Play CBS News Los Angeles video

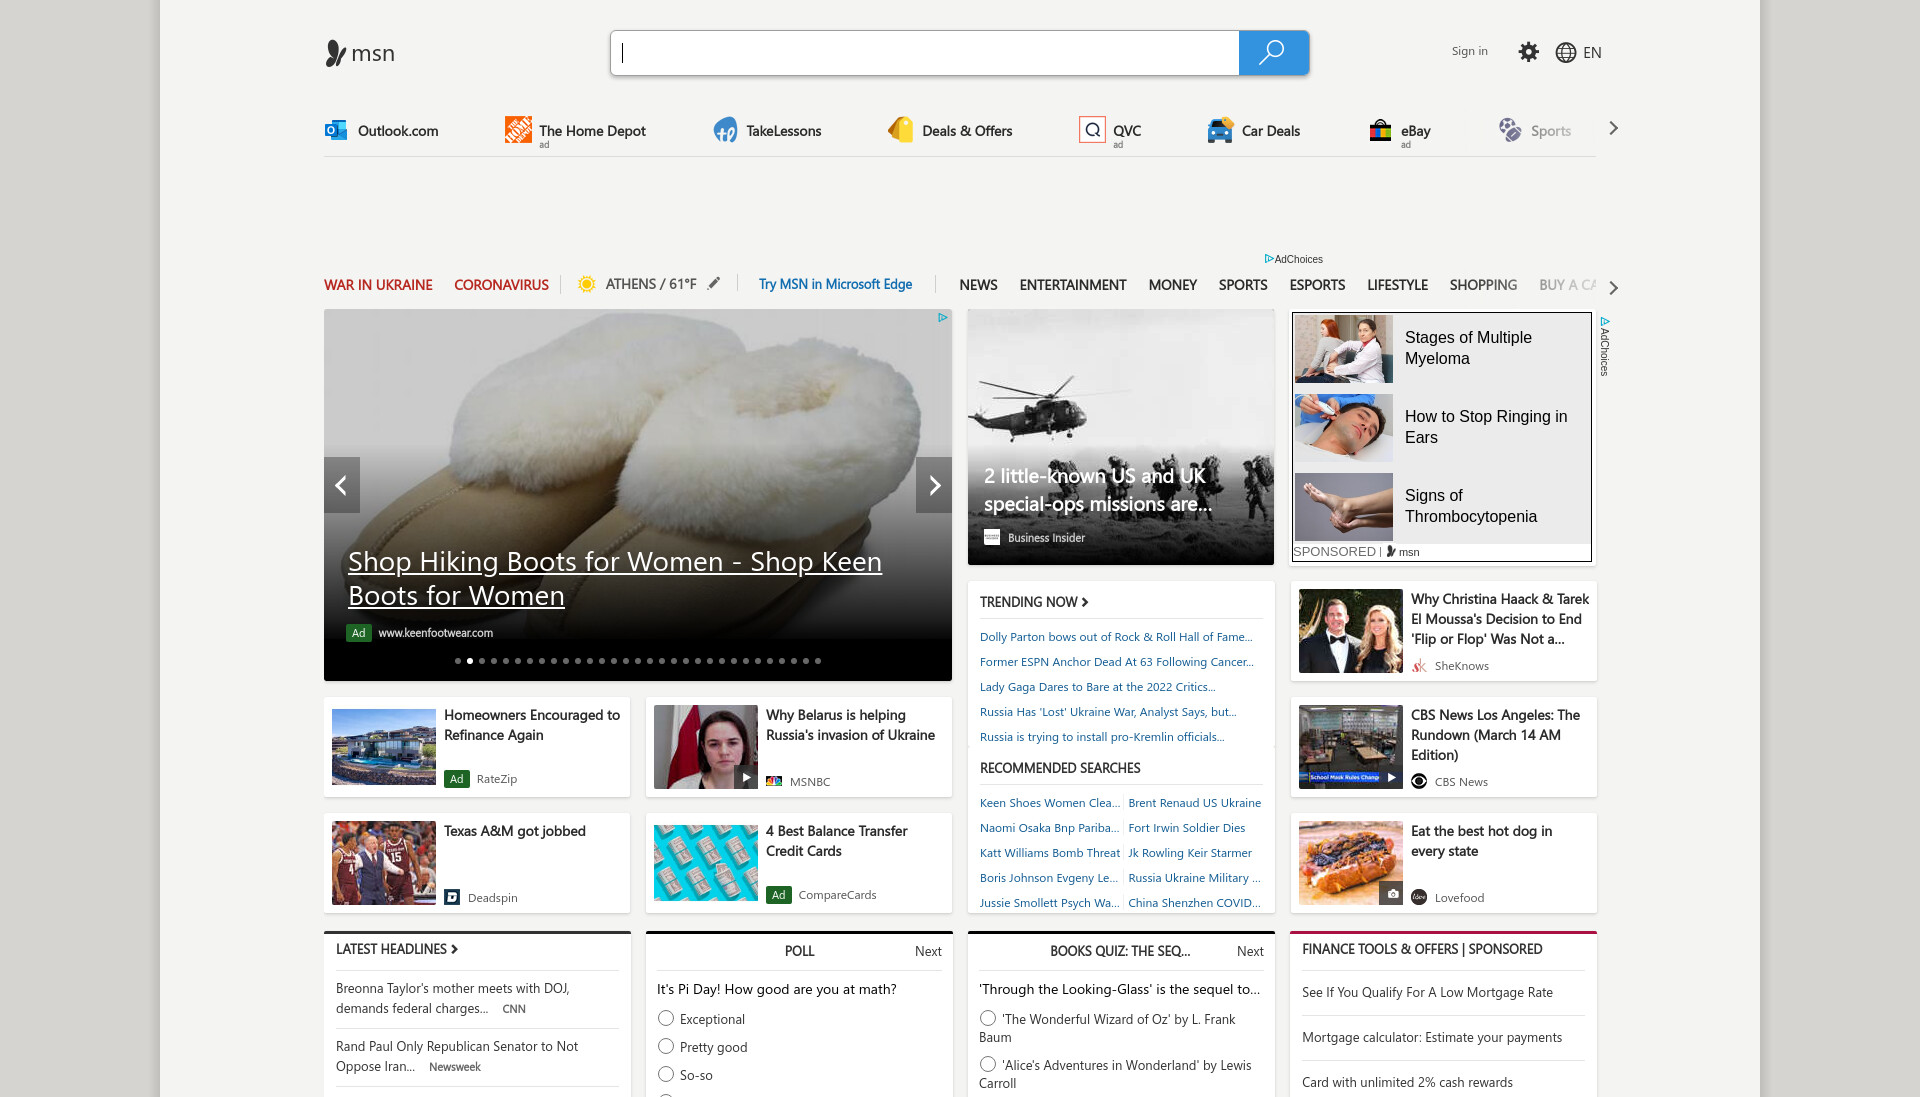[1391, 777]
